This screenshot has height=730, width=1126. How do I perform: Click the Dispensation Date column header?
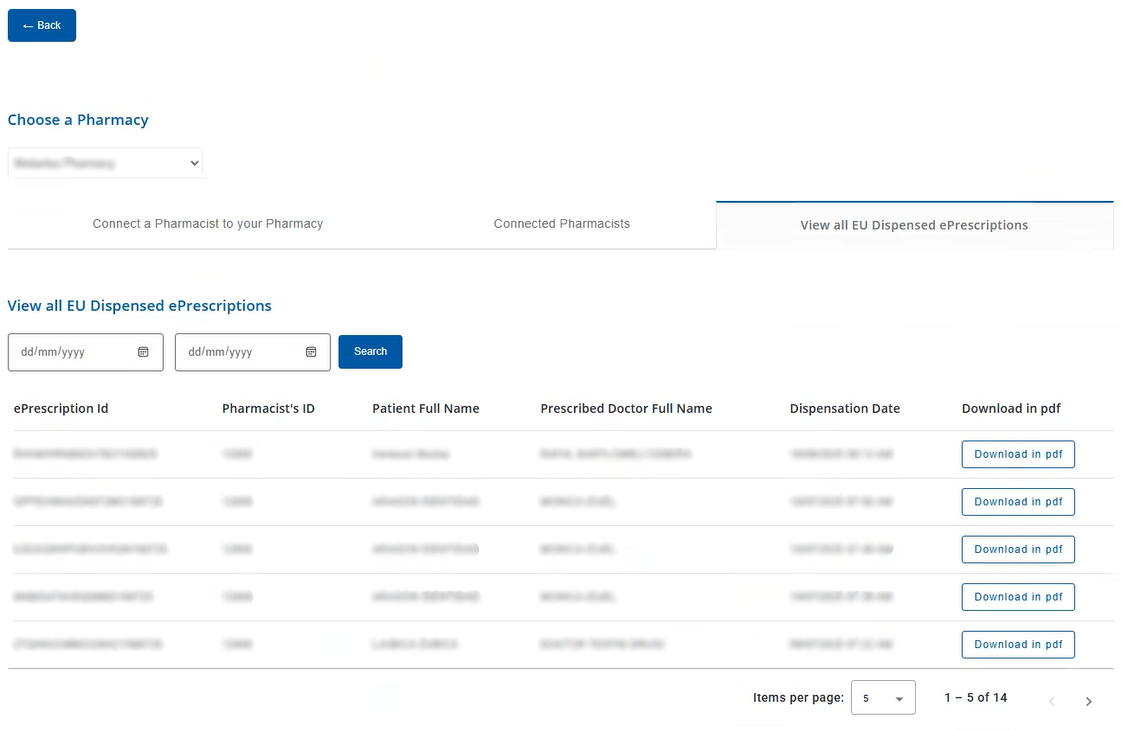pos(844,408)
